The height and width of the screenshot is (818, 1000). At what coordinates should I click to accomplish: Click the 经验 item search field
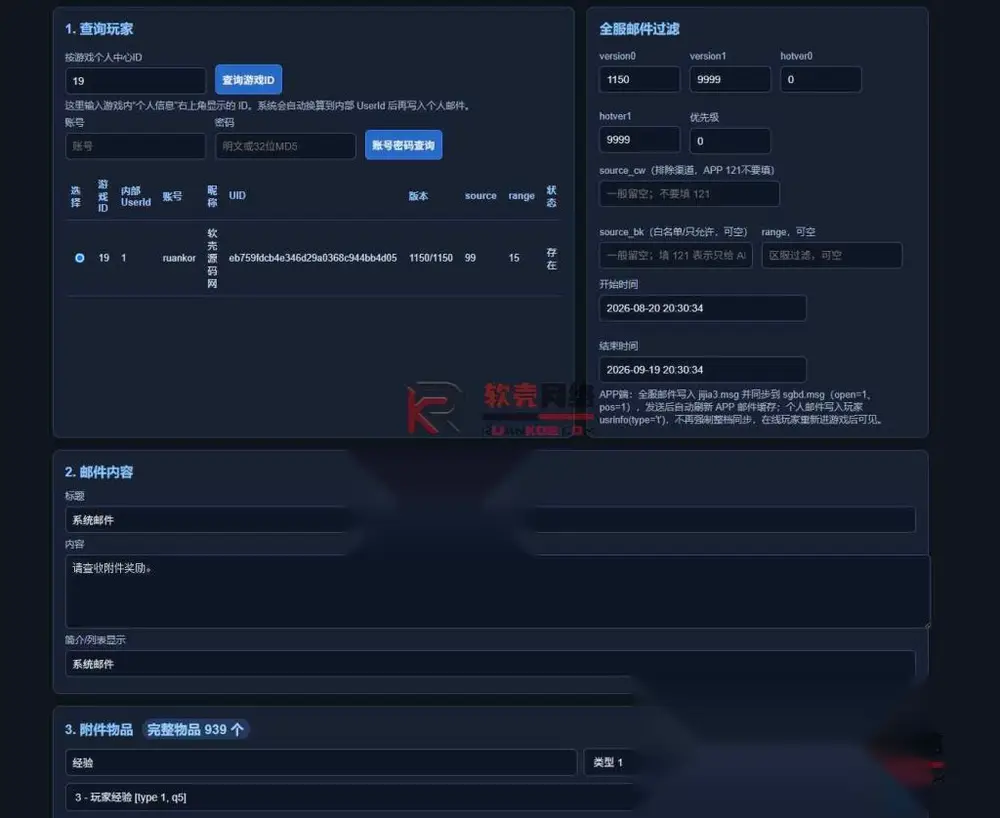321,763
